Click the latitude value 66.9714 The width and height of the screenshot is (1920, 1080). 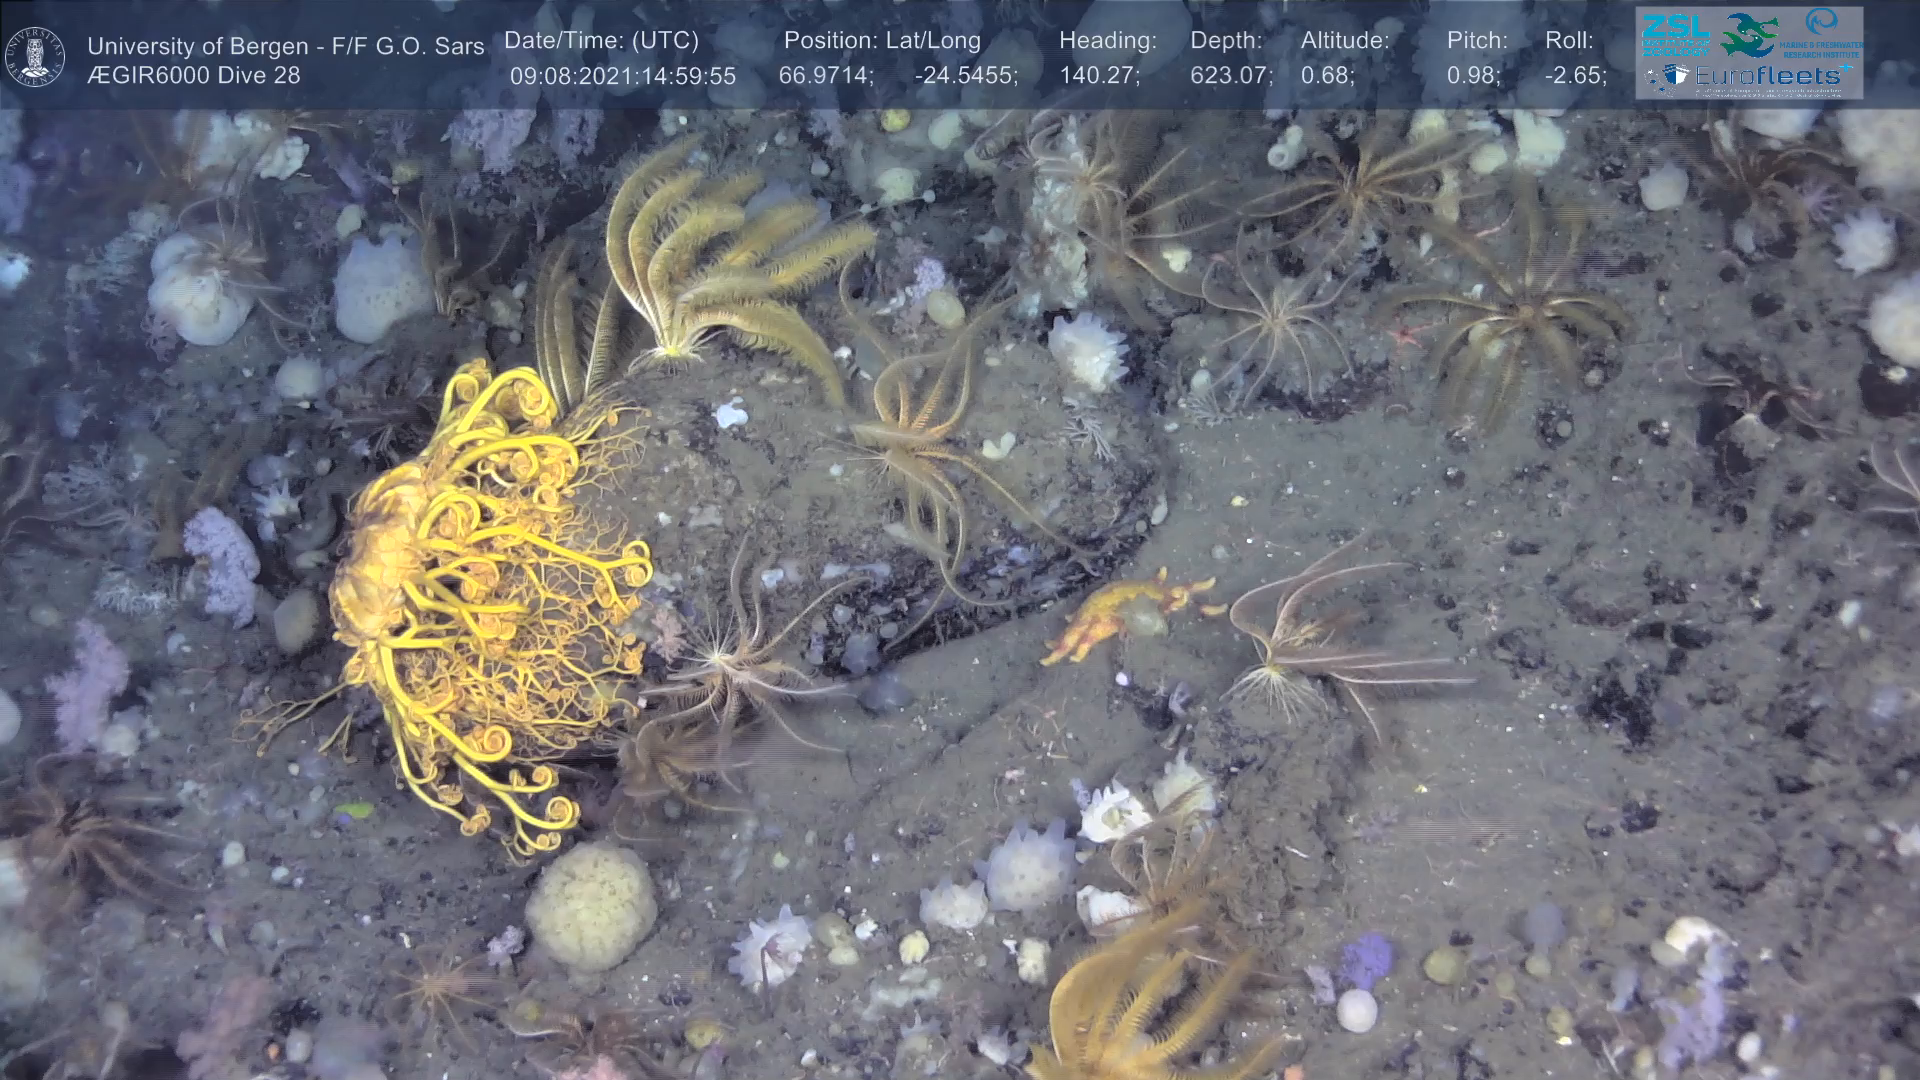pyautogui.click(x=824, y=76)
